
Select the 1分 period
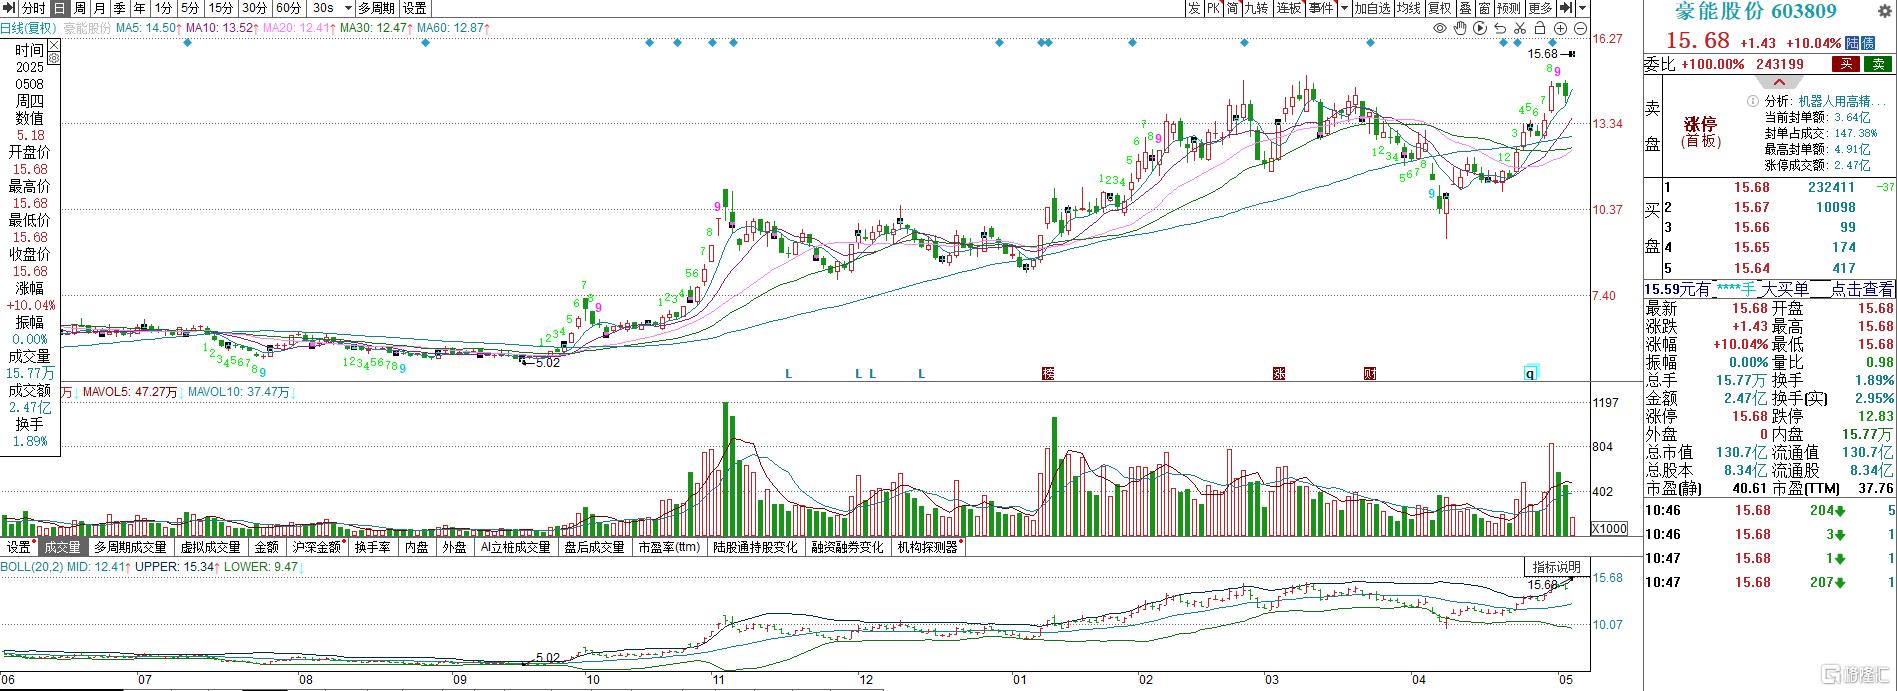pyautogui.click(x=164, y=8)
